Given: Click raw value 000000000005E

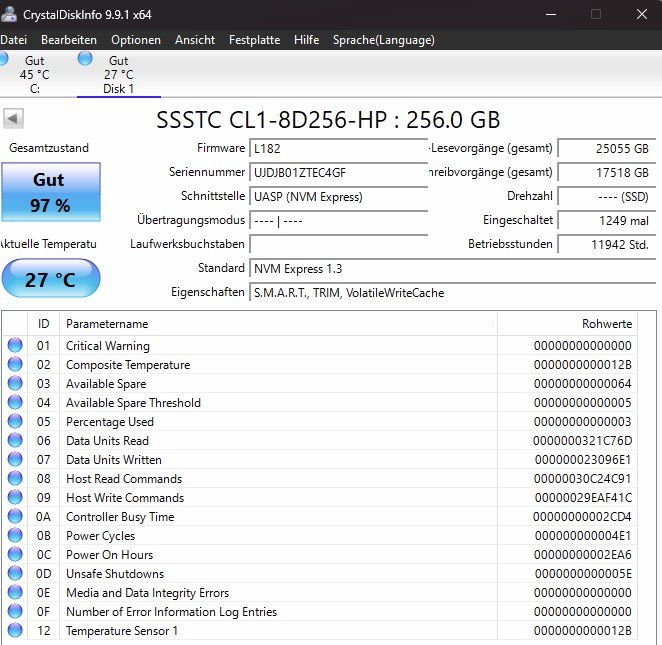Looking at the screenshot, I should 583,574.
